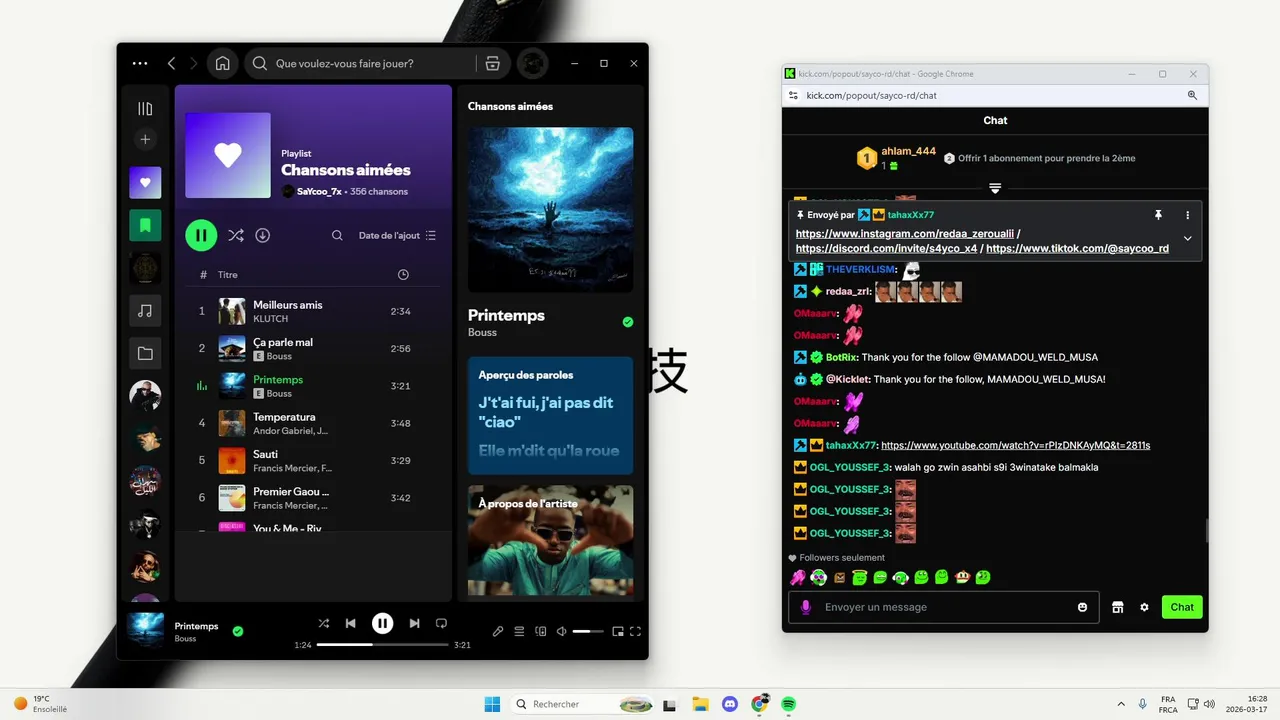Click the purple microphone in chat input
This screenshot has height=720, width=1280.
806,607
